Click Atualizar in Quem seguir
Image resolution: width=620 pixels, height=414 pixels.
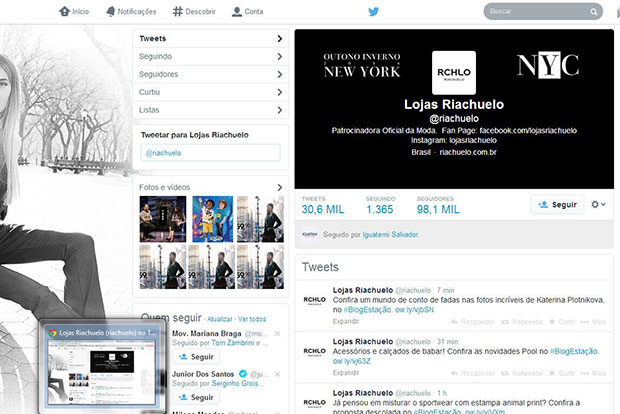tap(219, 319)
